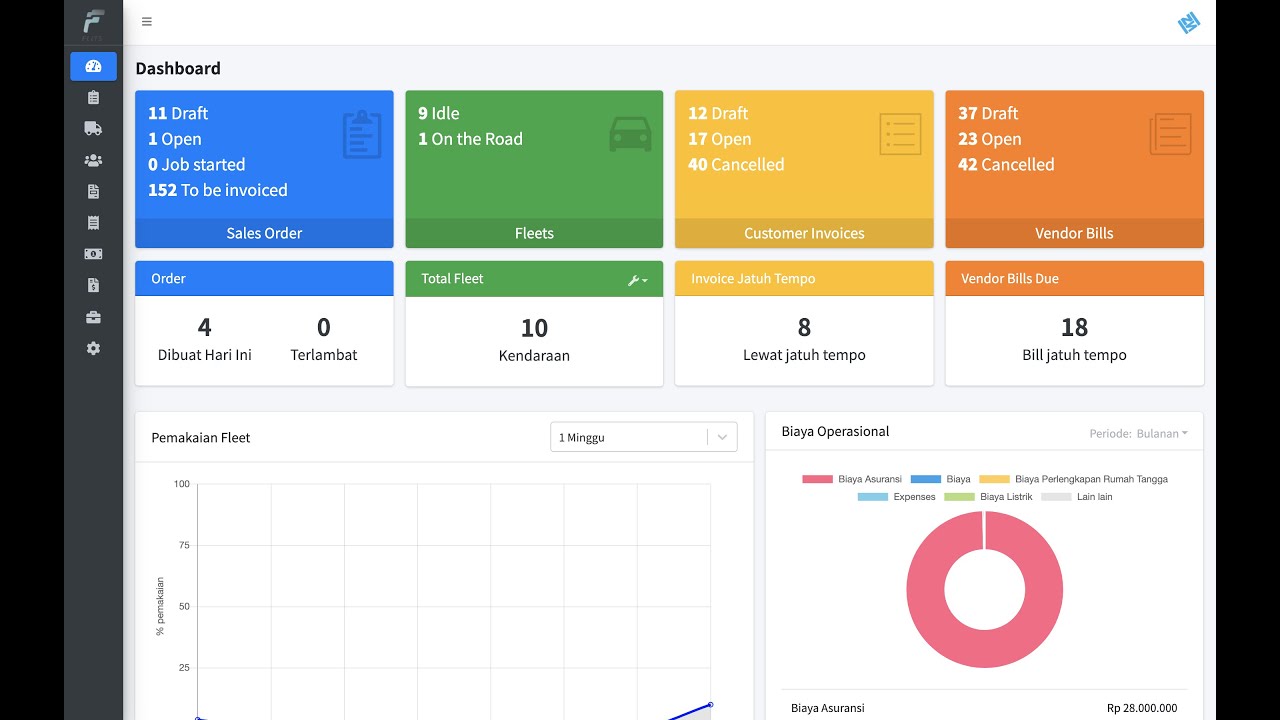Toggle the Biaya Perlengkapan Rumah Tangga legend swatch

[x=994, y=479]
